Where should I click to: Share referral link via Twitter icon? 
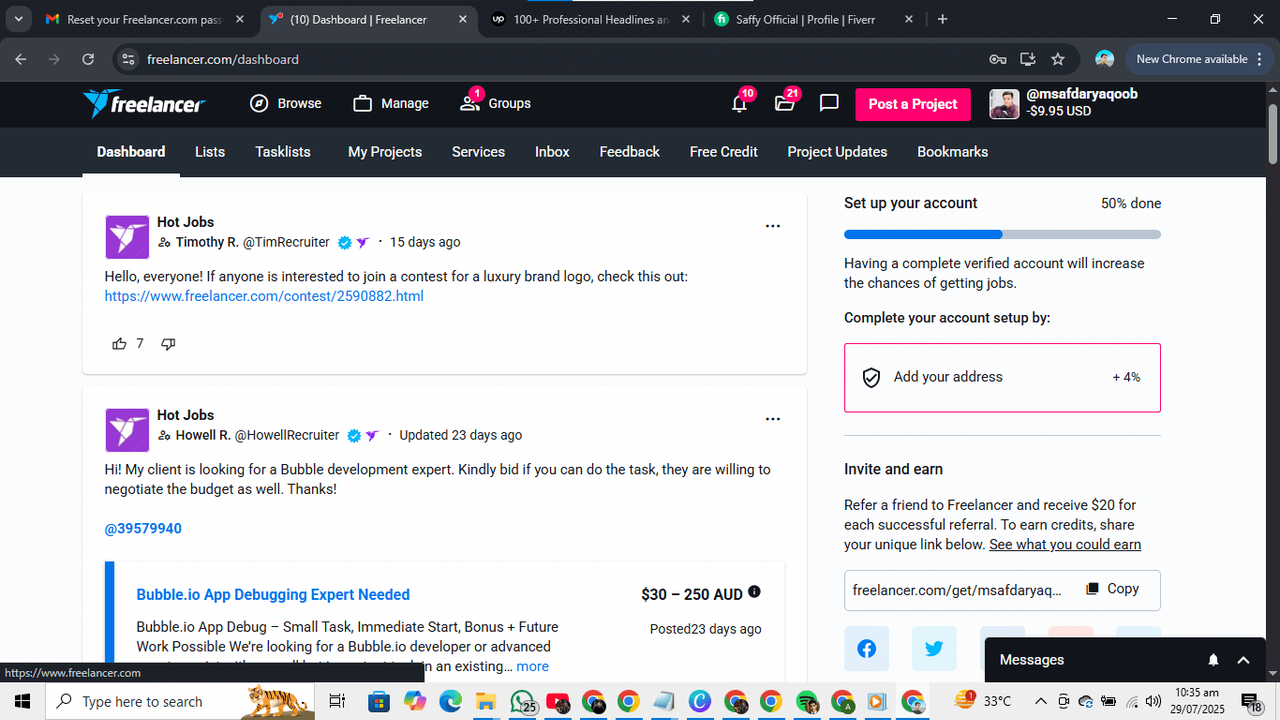tap(934, 649)
